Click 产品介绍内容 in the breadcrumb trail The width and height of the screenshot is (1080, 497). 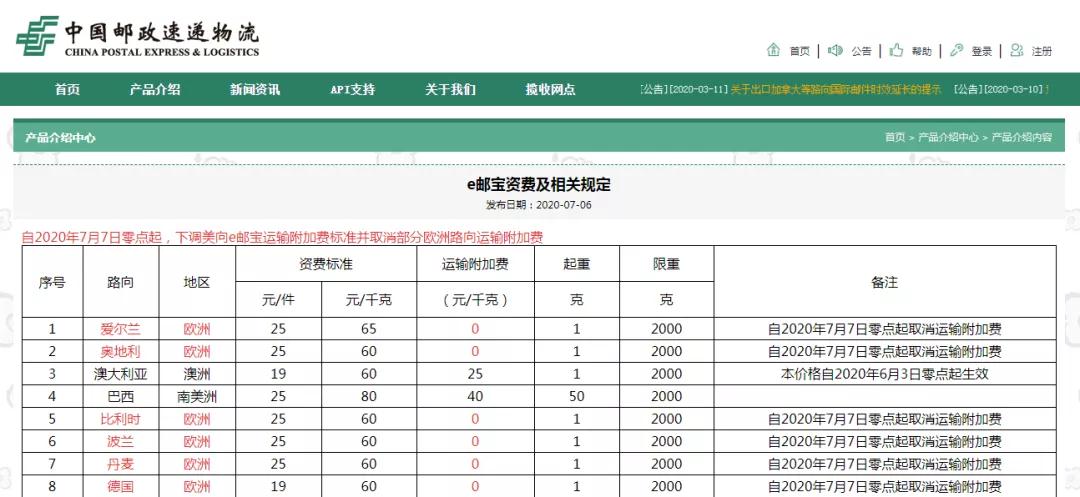(x=1021, y=137)
